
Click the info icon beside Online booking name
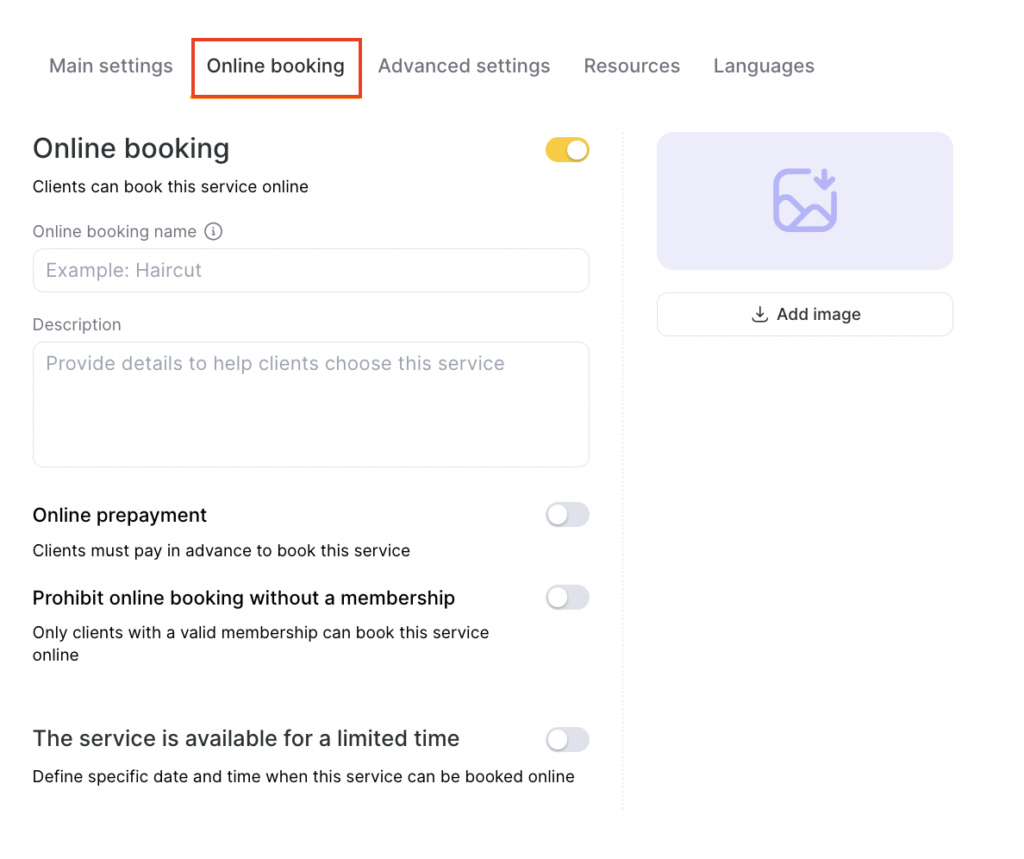pos(213,231)
